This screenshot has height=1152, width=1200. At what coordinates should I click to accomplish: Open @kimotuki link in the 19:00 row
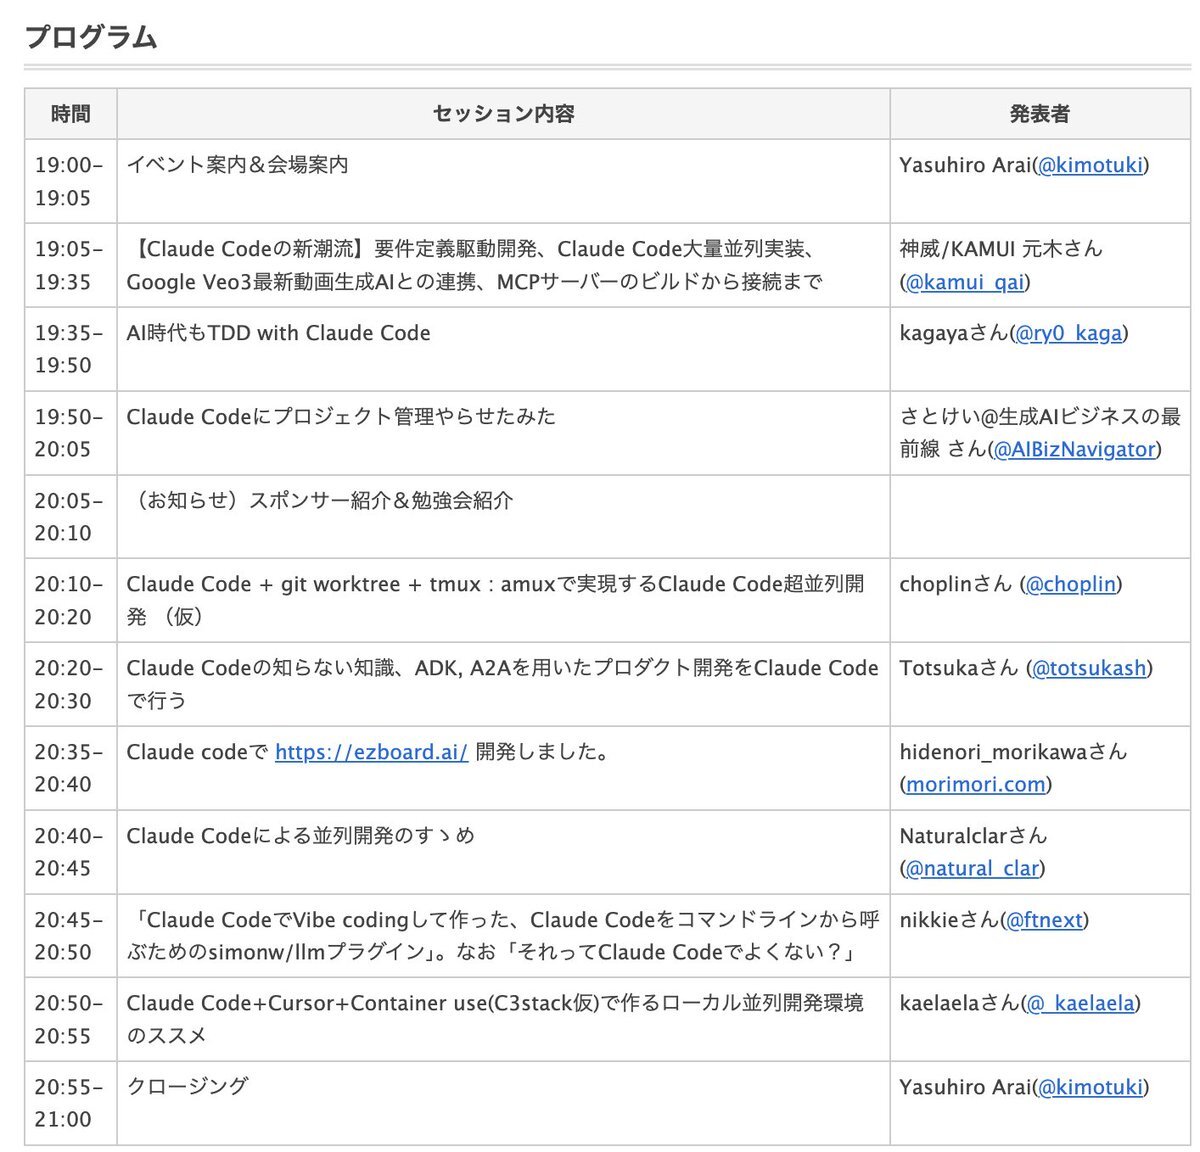[1090, 165]
